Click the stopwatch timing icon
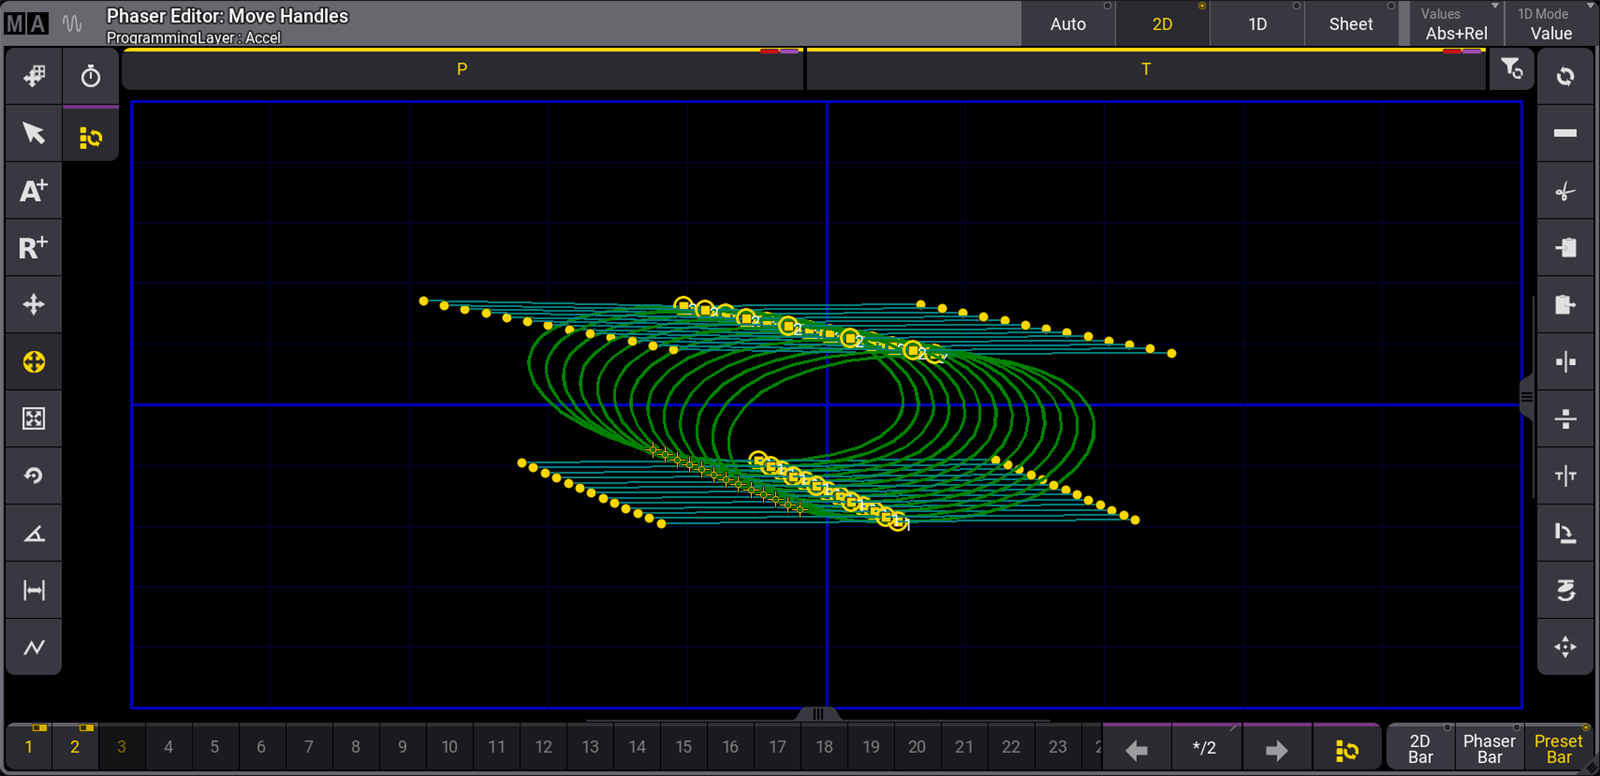Image resolution: width=1600 pixels, height=776 pixels. point(90,76)
